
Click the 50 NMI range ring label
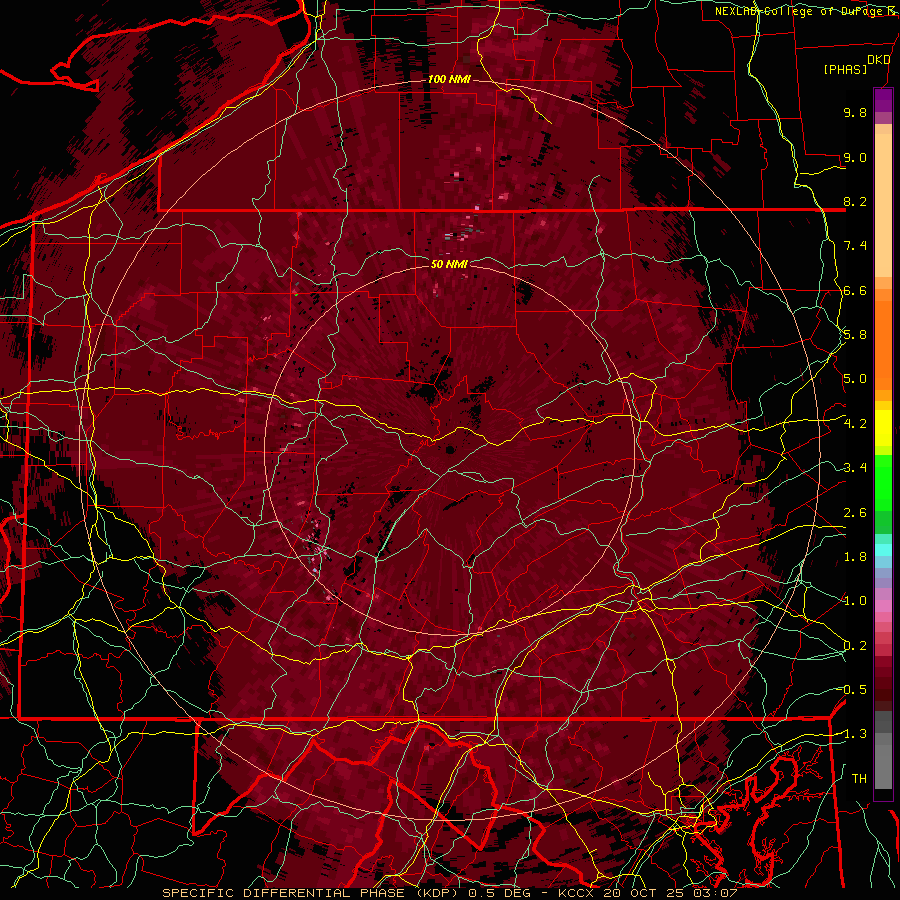pyautogui.click(x=449, y=264)
